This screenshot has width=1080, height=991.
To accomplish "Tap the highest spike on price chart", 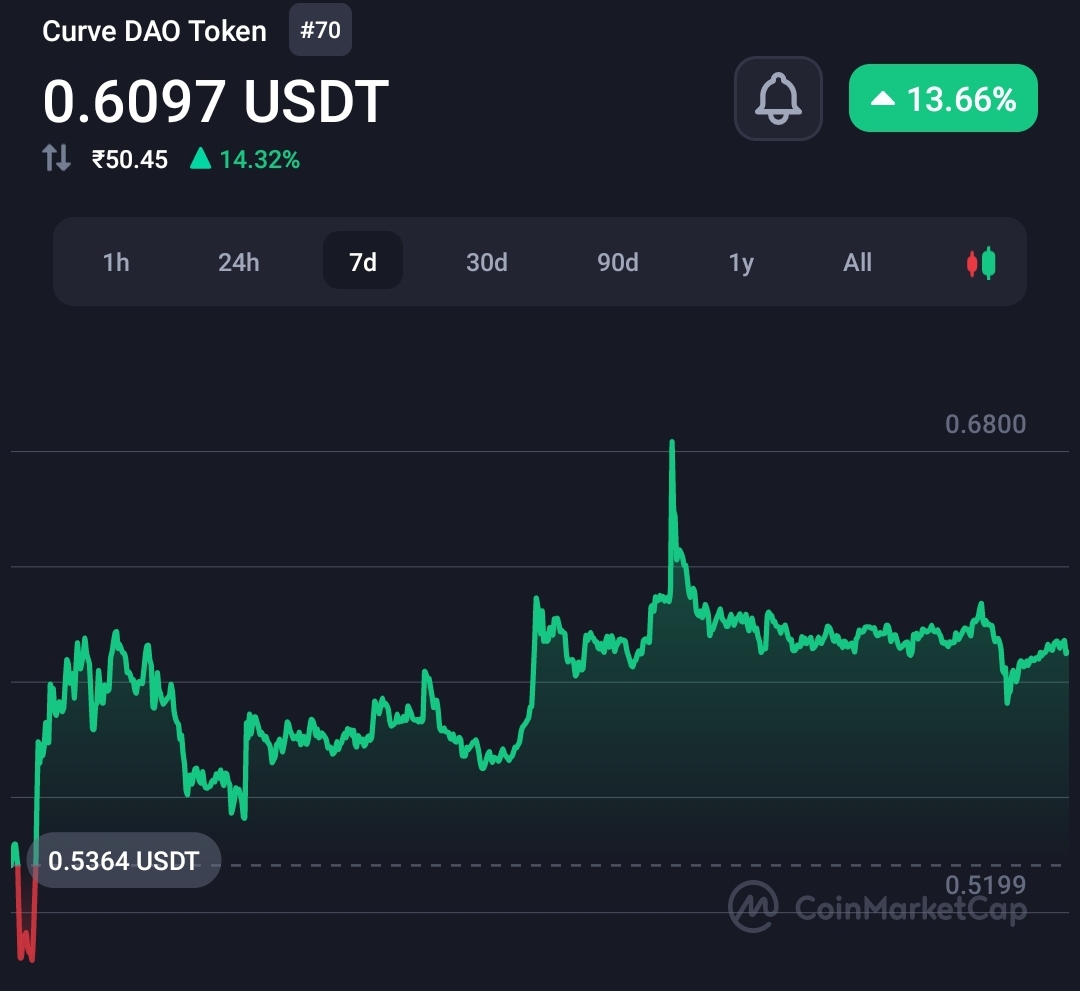I will (672, 444).
